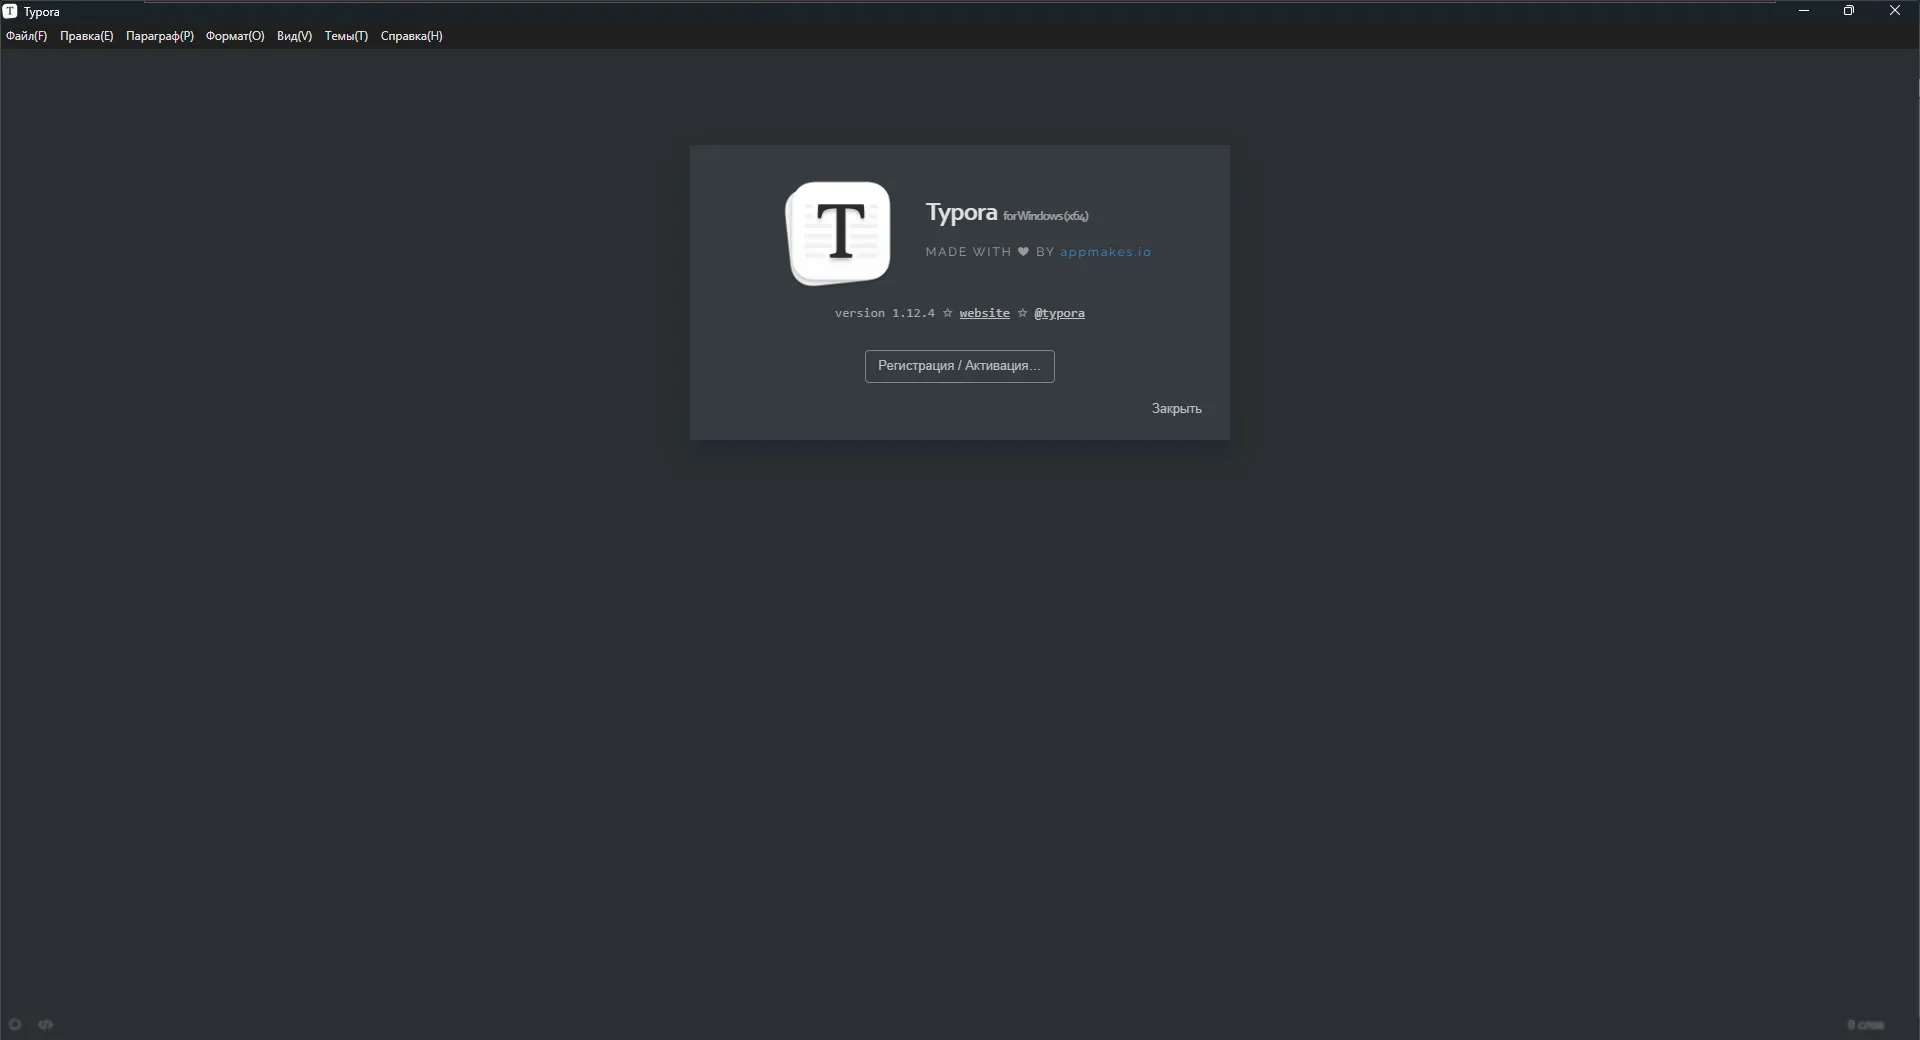Click the Typora heading in dialog
The width and height of the screenshot is (1920, 1040).
[x=961, y=213]
